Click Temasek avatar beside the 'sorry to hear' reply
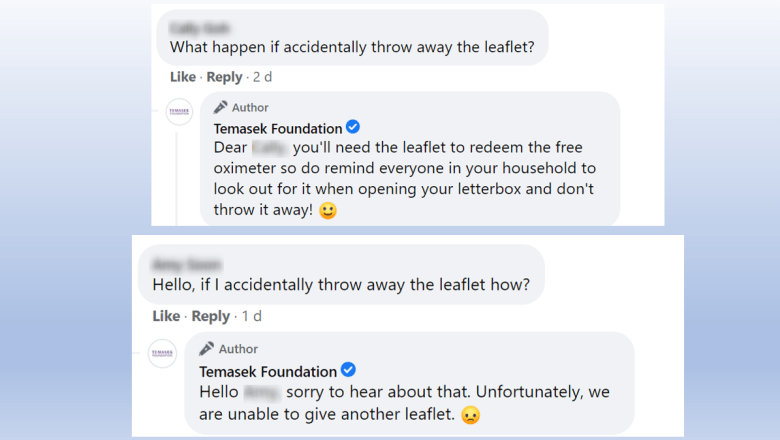This screenshot has height=440, width=780. click(x=163, y=353)
